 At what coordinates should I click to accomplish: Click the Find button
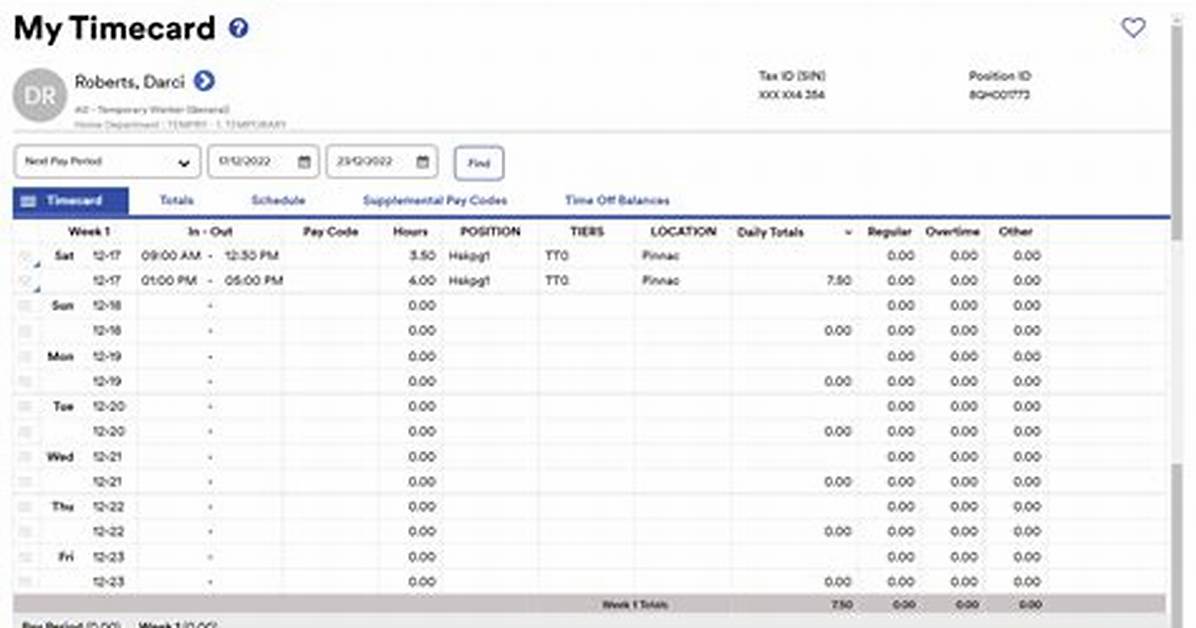click(479, 163)
